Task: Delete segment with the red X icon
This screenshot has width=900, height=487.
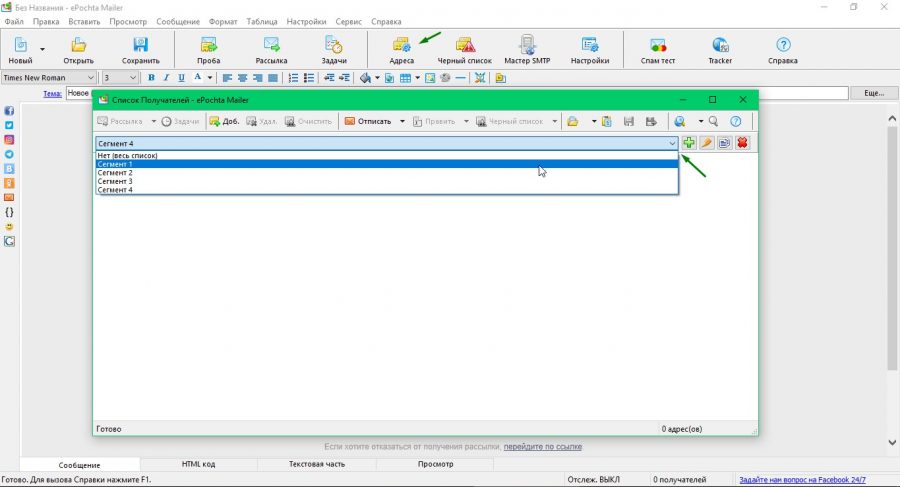Action: 742,143
